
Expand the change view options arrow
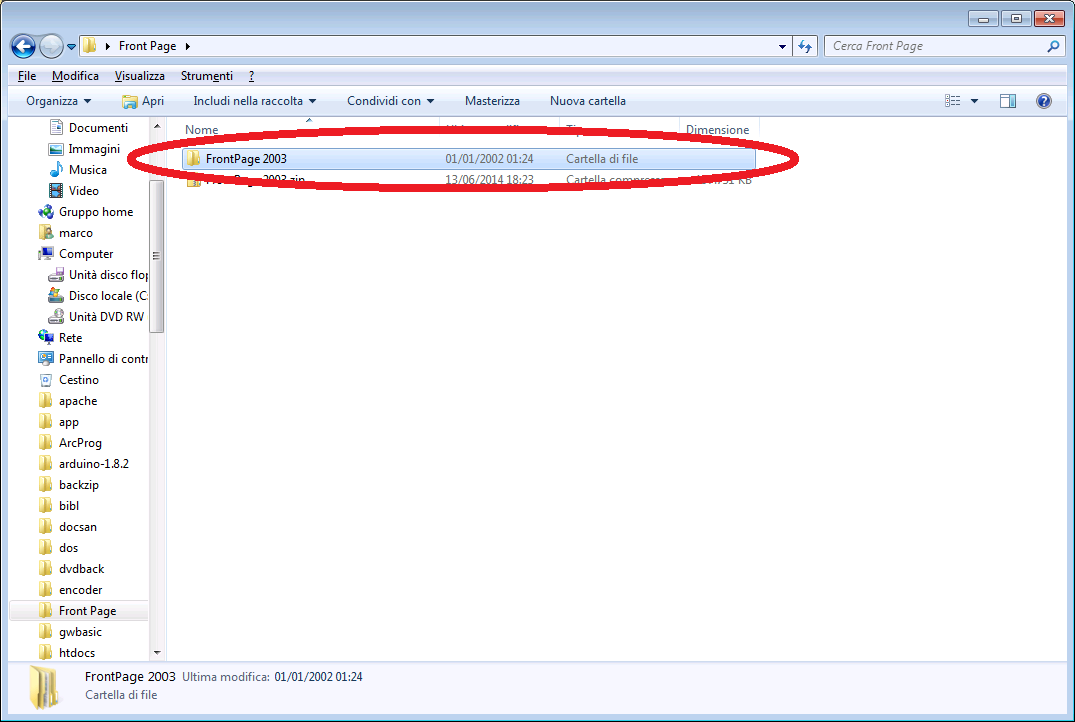click(974, 101)
